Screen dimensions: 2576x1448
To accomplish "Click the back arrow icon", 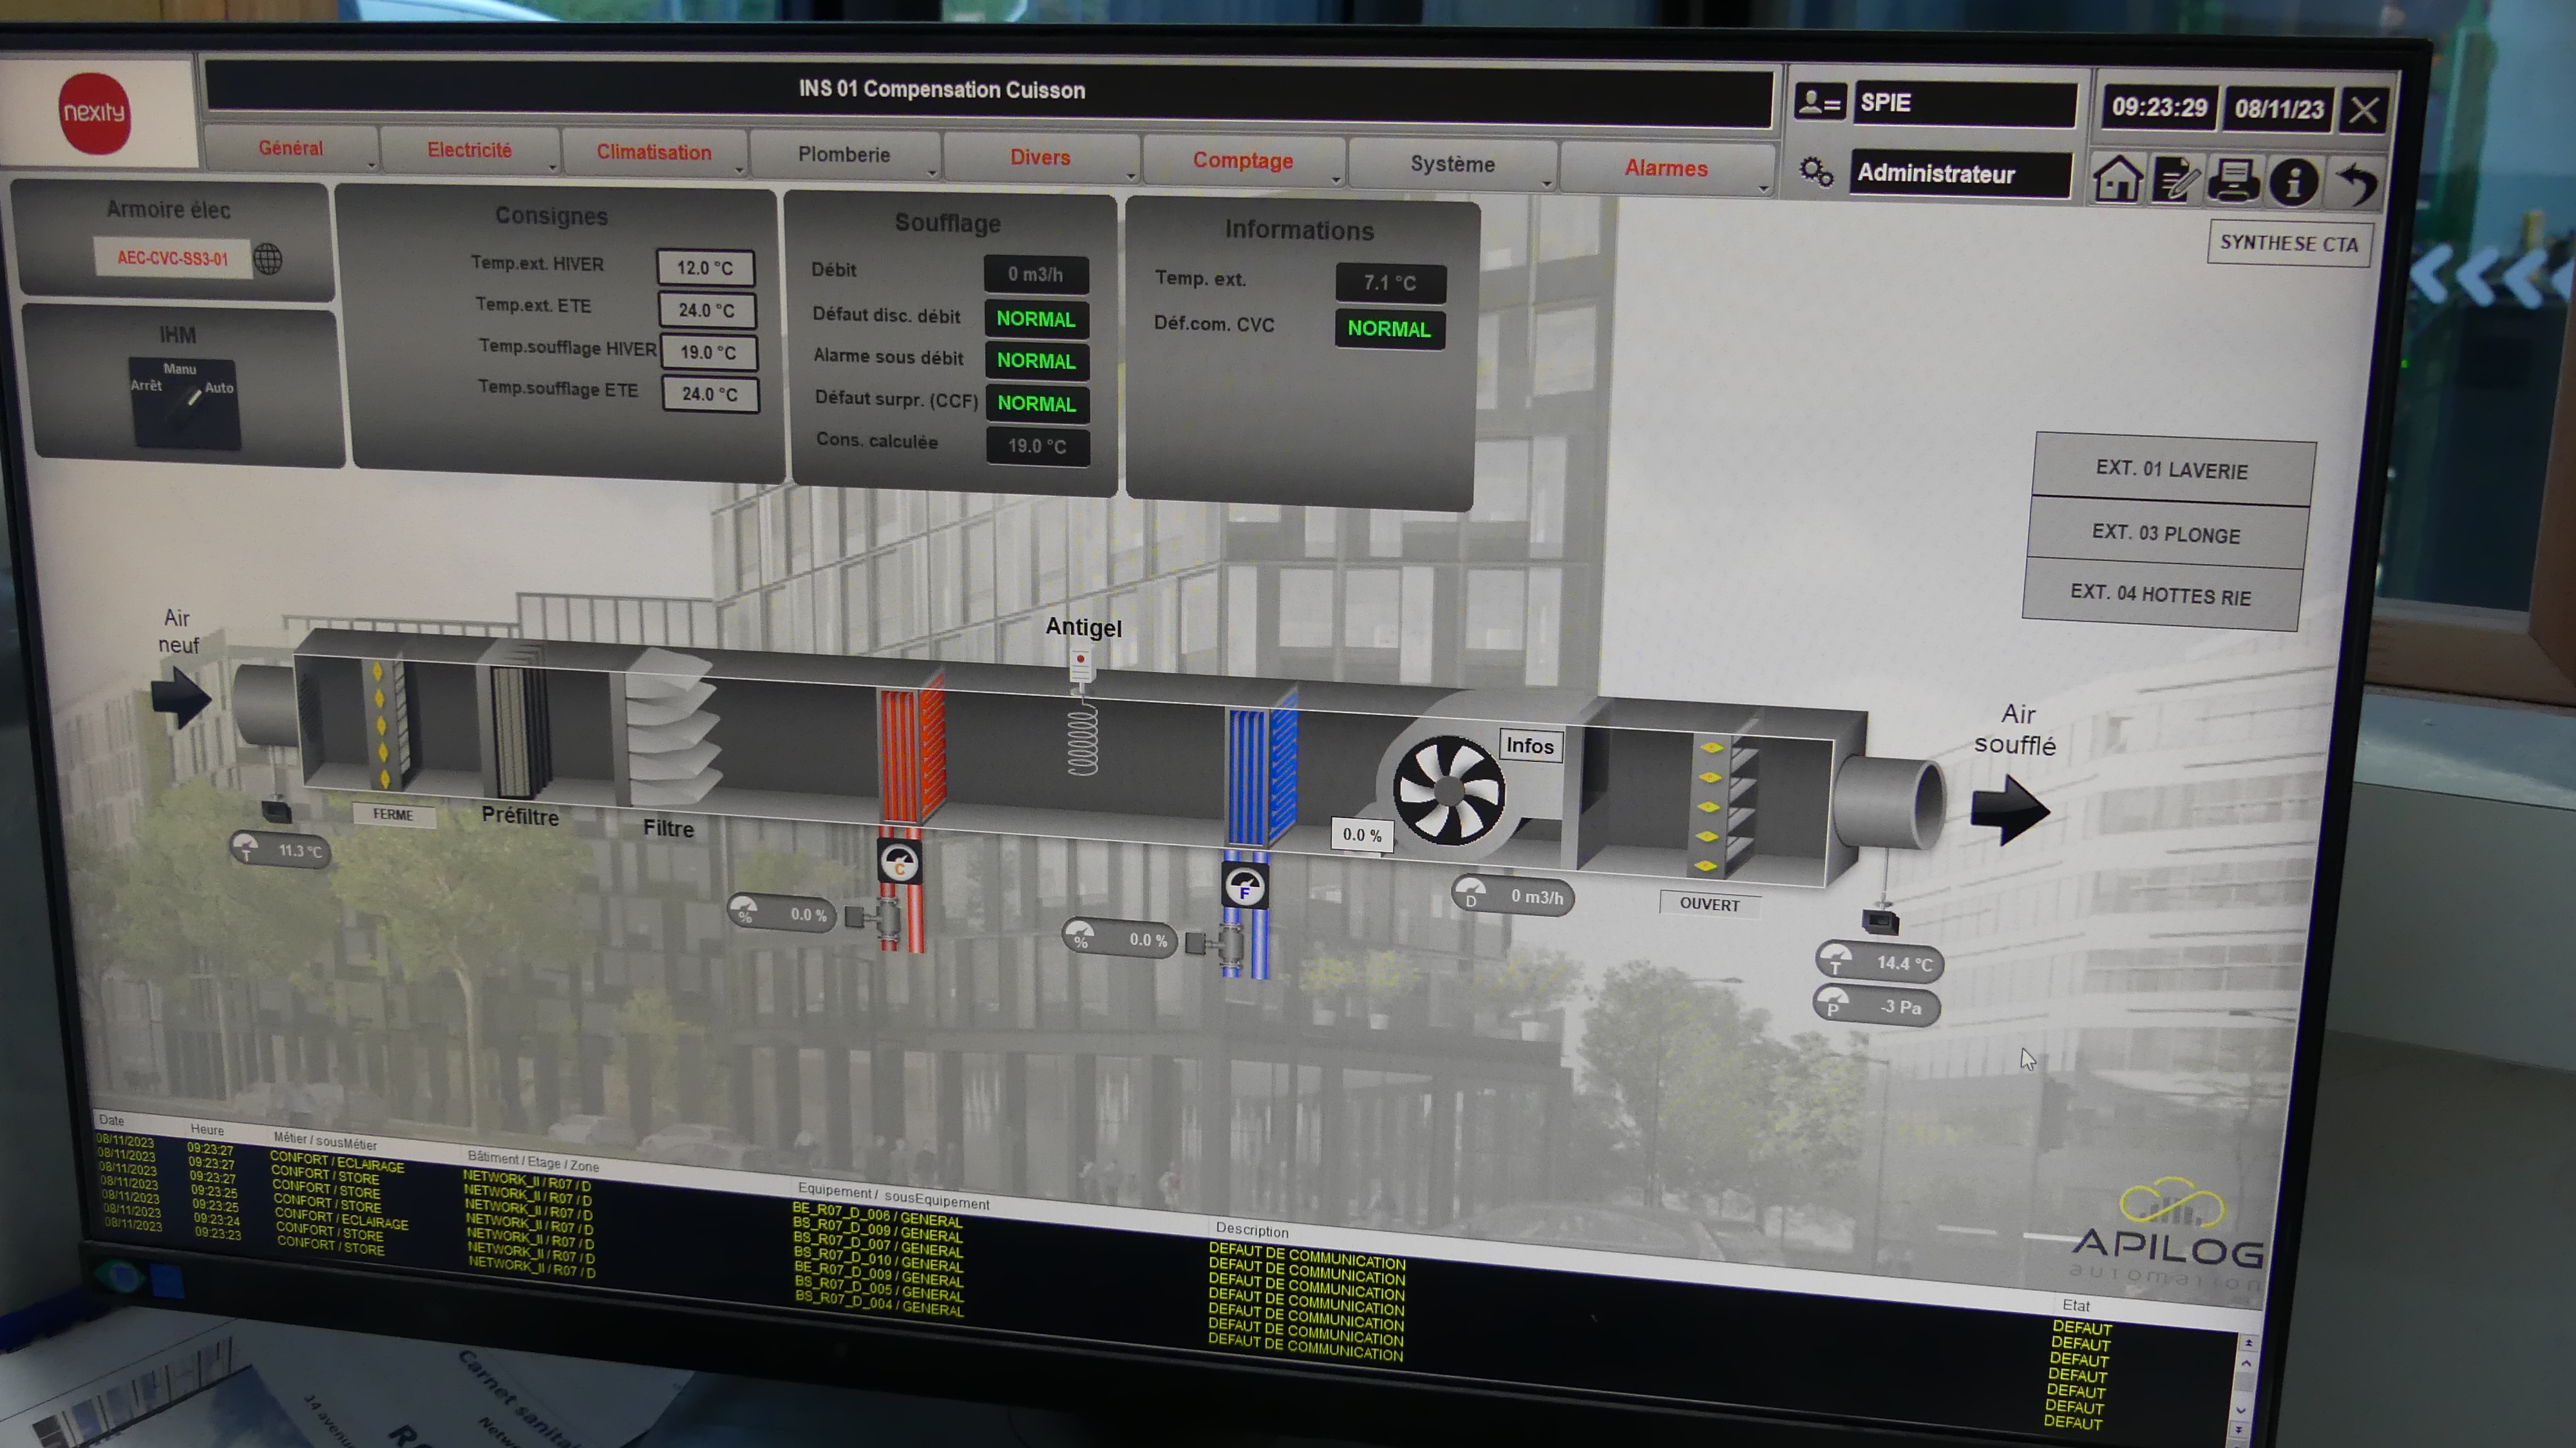I will (2357, 184).
